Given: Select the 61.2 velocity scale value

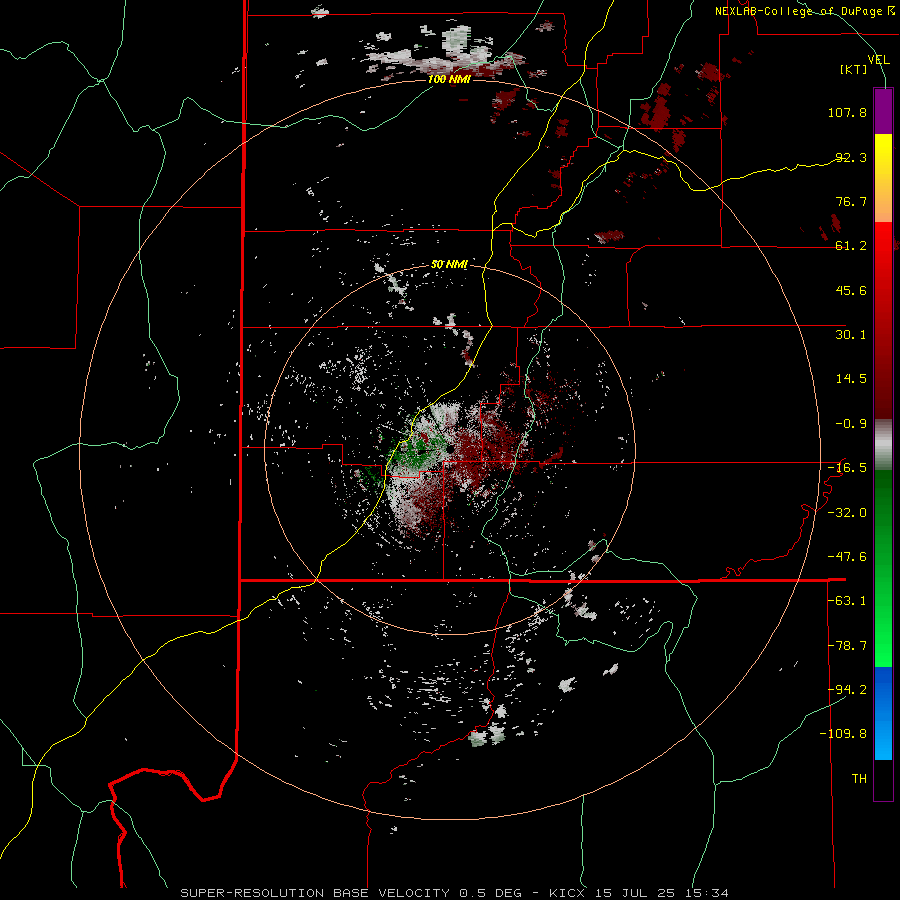Looking at the screenshot, I should pos(851,246).
